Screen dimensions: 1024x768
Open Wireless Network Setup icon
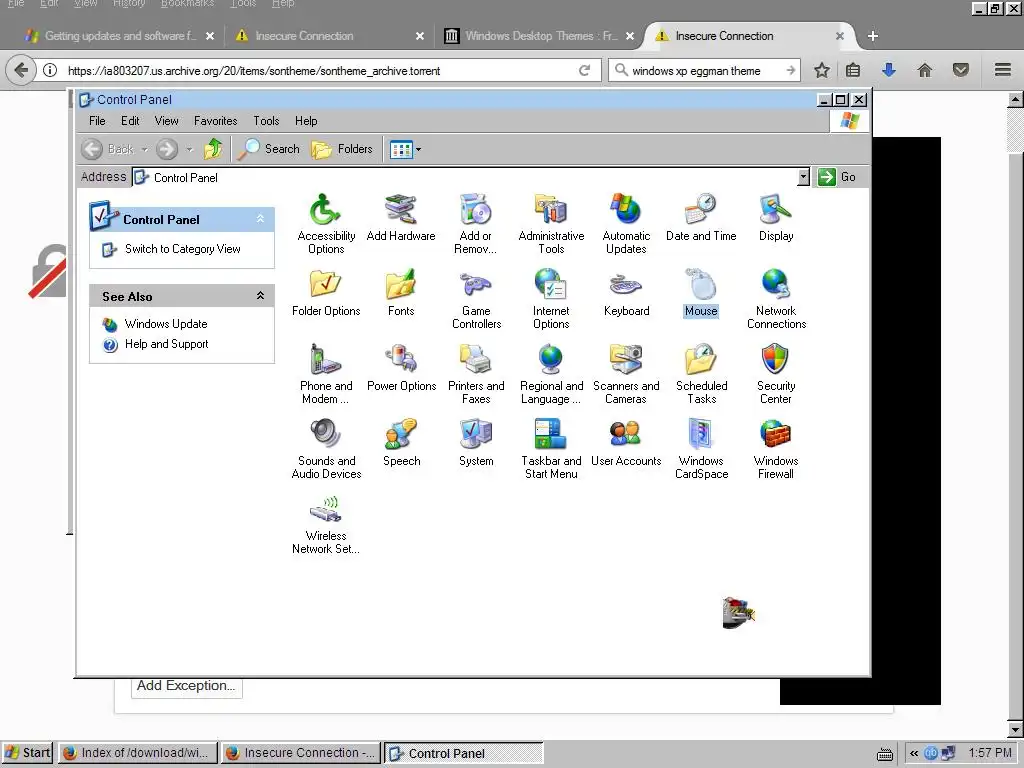click(326, 524)
